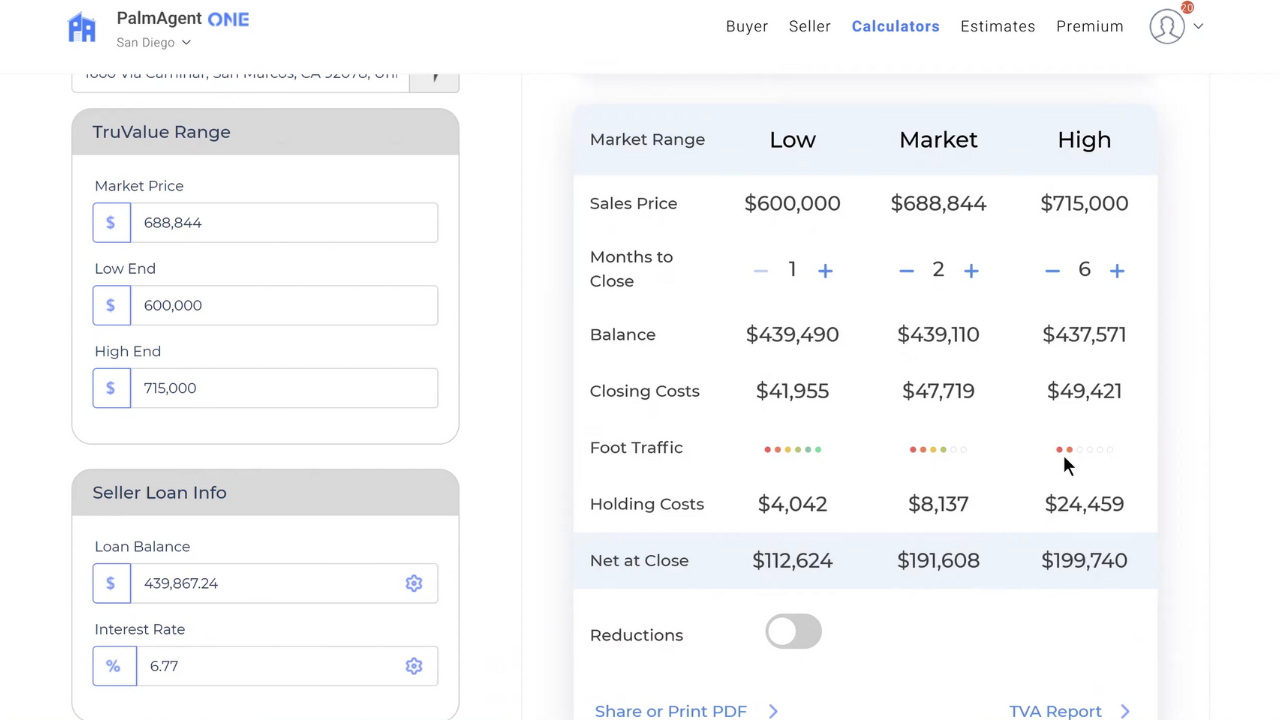Expand the San Diego location dropdown
This screenshot has height=720, width=1280.
(x=154, y=43)
